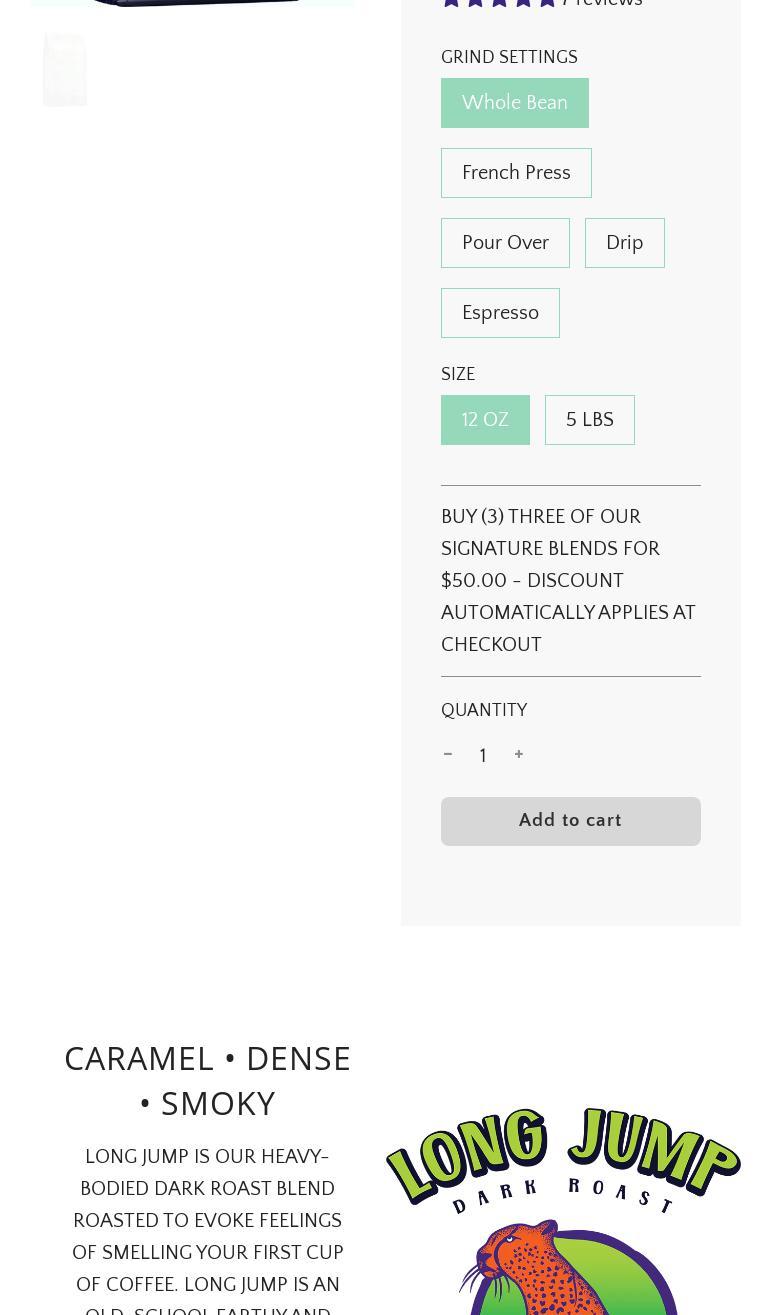Click the Long Jump Dark Roast logo
Screen dimensions: 771x1315
tap(563, 1210)
